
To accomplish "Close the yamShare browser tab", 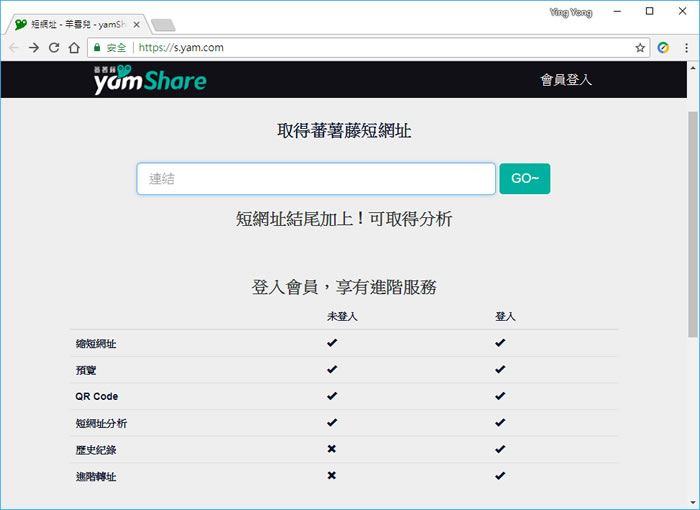I will 137,23.
